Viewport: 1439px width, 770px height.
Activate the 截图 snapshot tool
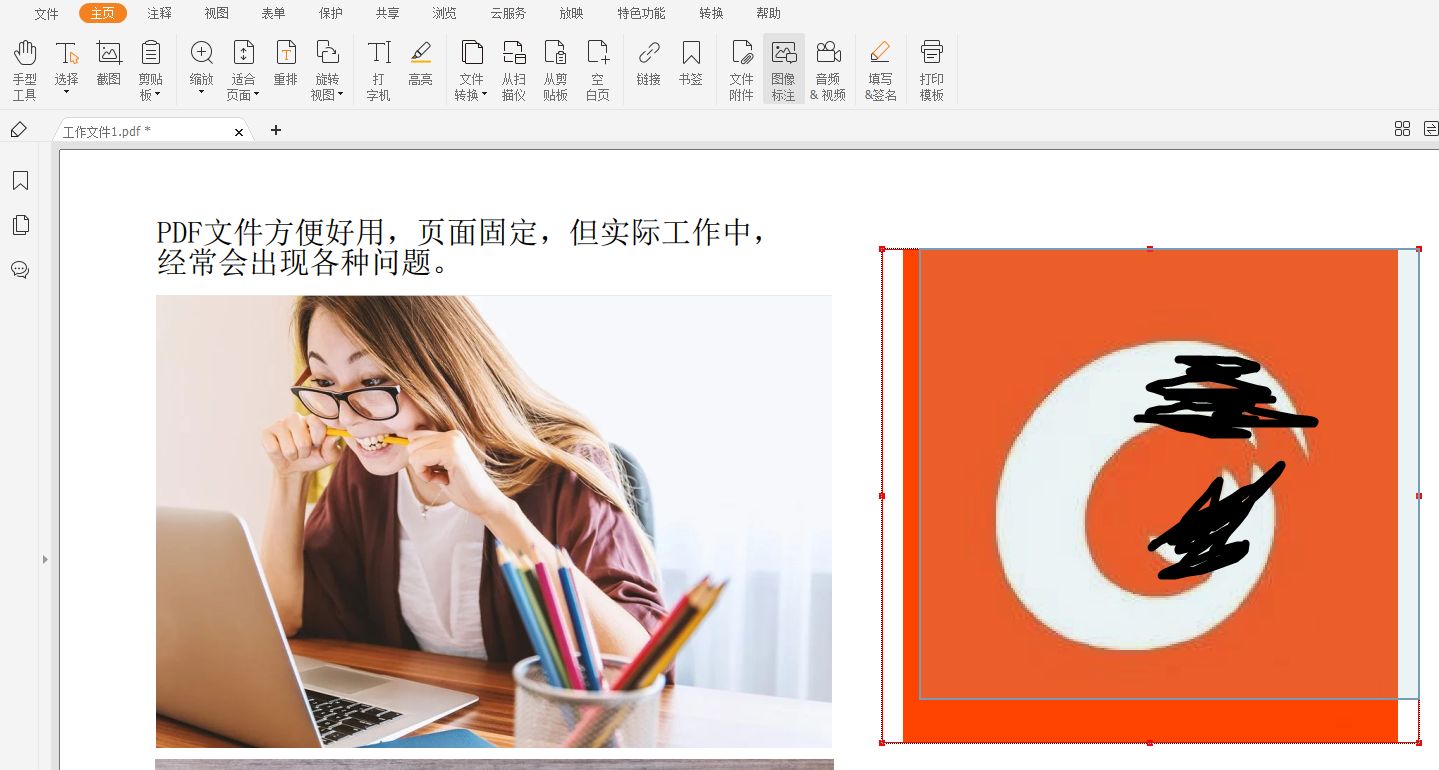click(x=108, y=69)
